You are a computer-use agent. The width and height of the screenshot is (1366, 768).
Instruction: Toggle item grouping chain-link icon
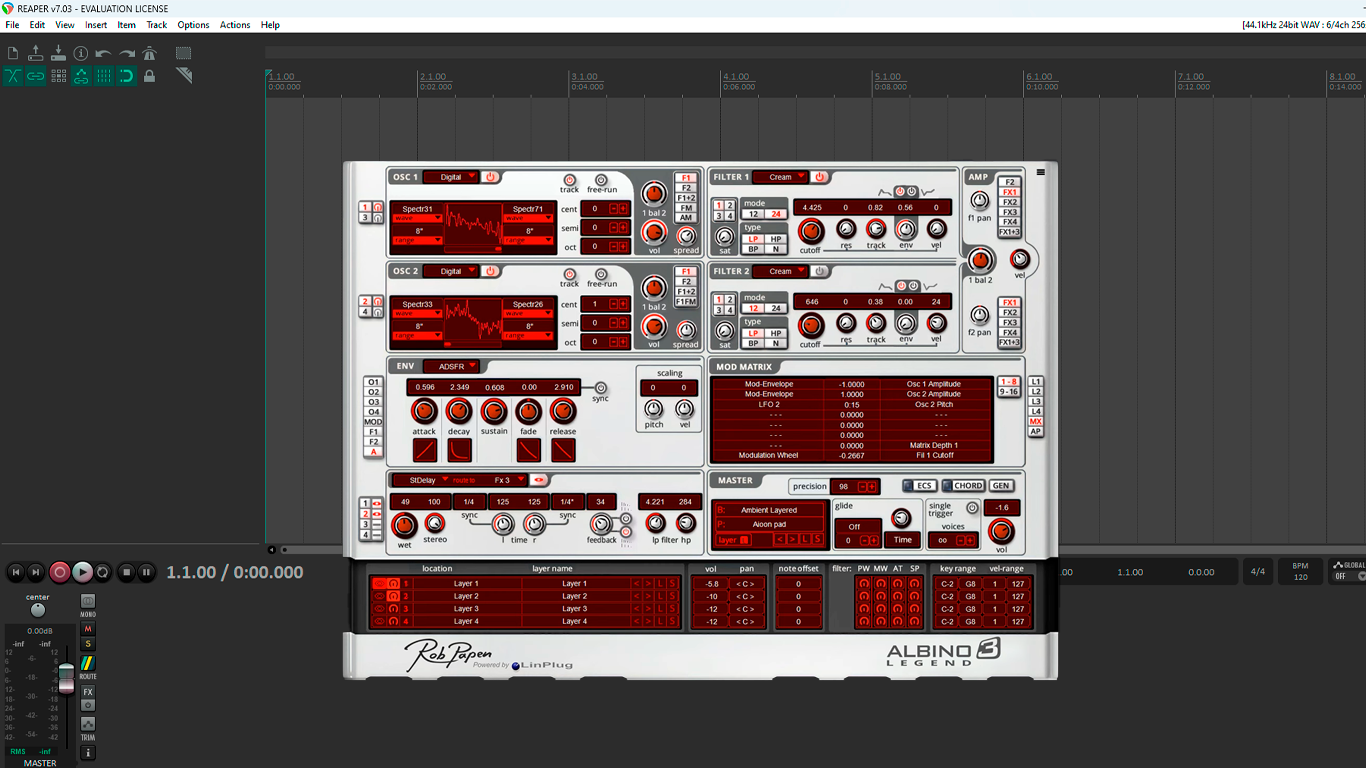[x=36, y=76]
